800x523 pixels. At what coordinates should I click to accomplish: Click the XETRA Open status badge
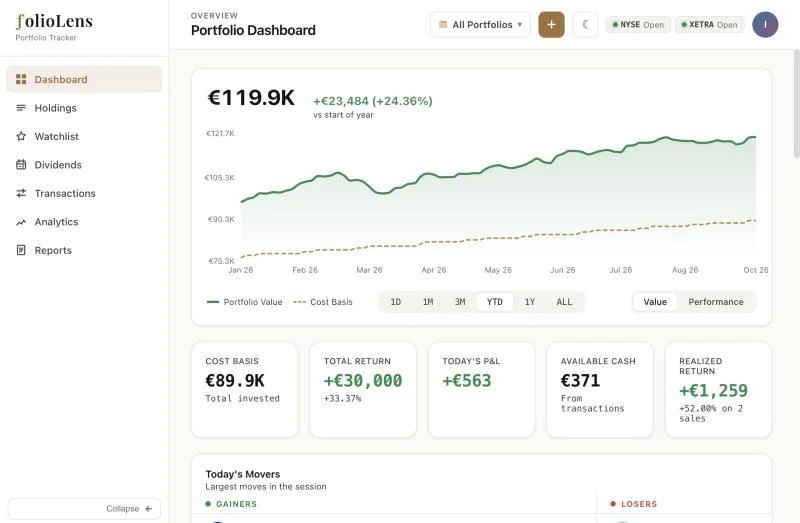coord(710,24)
